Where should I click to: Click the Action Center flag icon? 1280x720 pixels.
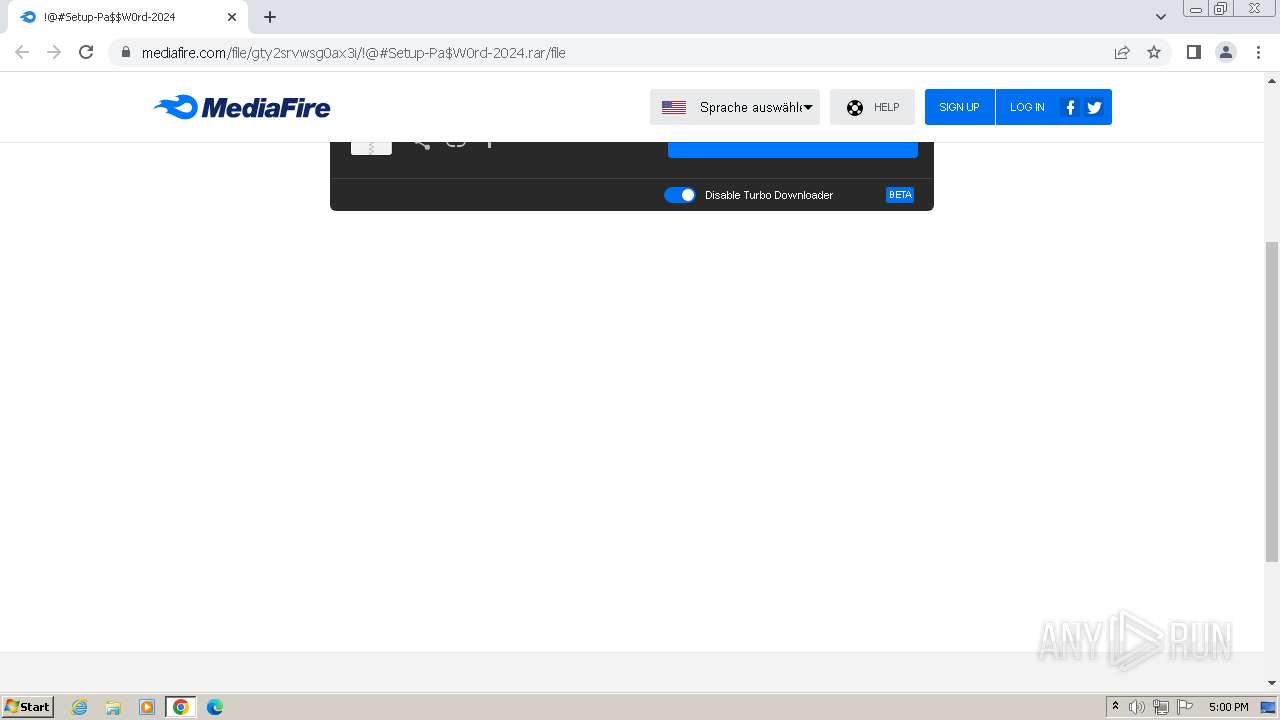click(x=1185, y=707)
